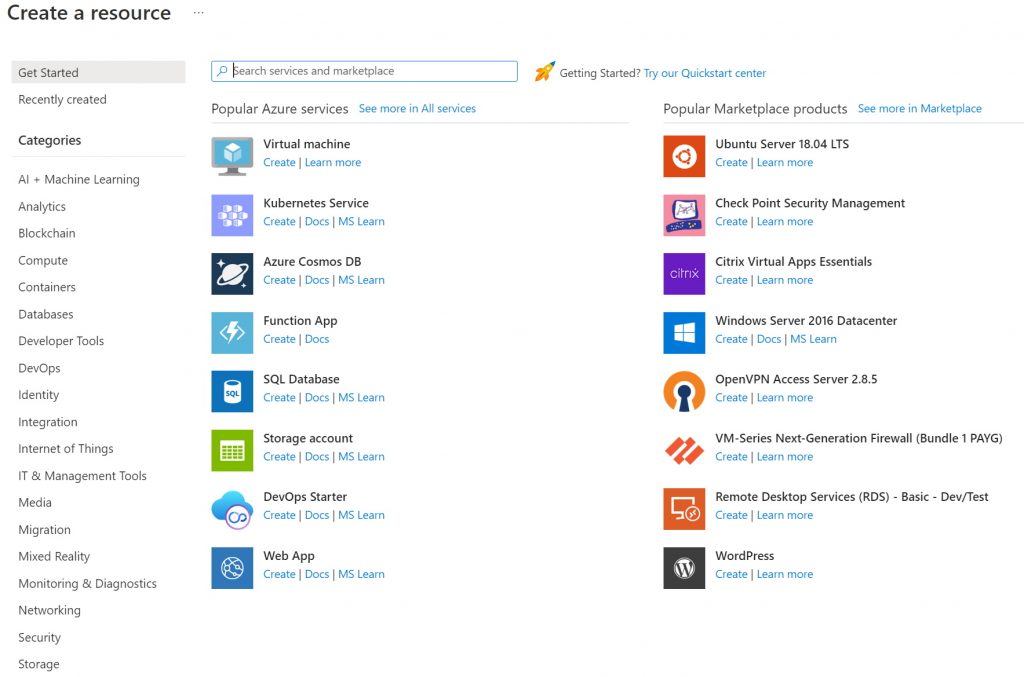
Task: Click Create under Web App
Action: click(x=280, y=574)
